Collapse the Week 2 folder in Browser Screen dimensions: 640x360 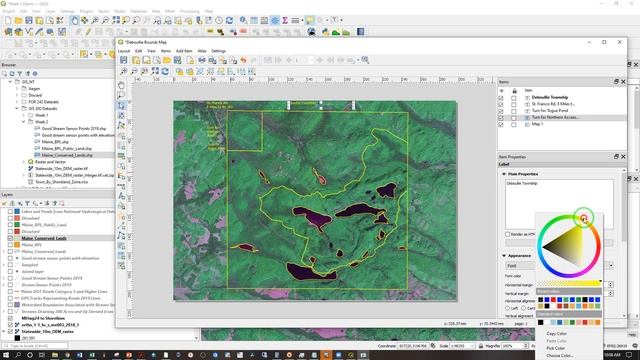tap(23, 122)
